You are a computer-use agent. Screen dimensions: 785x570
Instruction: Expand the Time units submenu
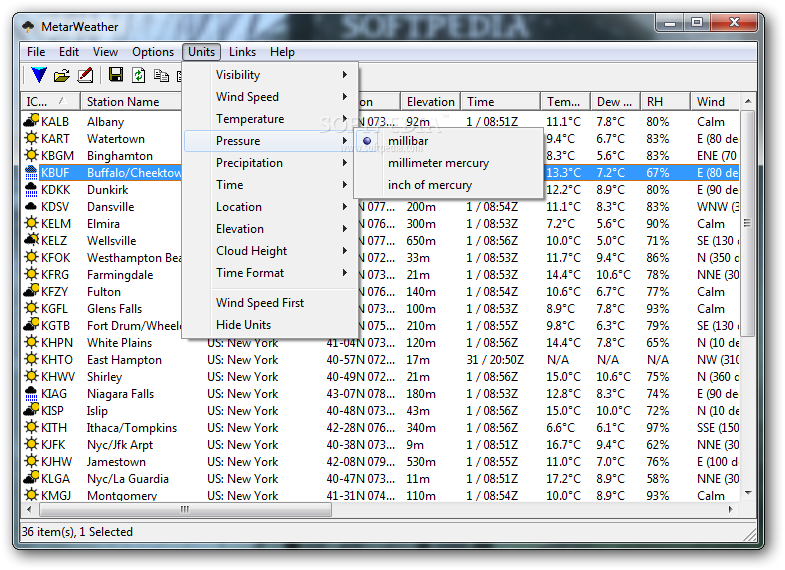(x=270, y=185)
